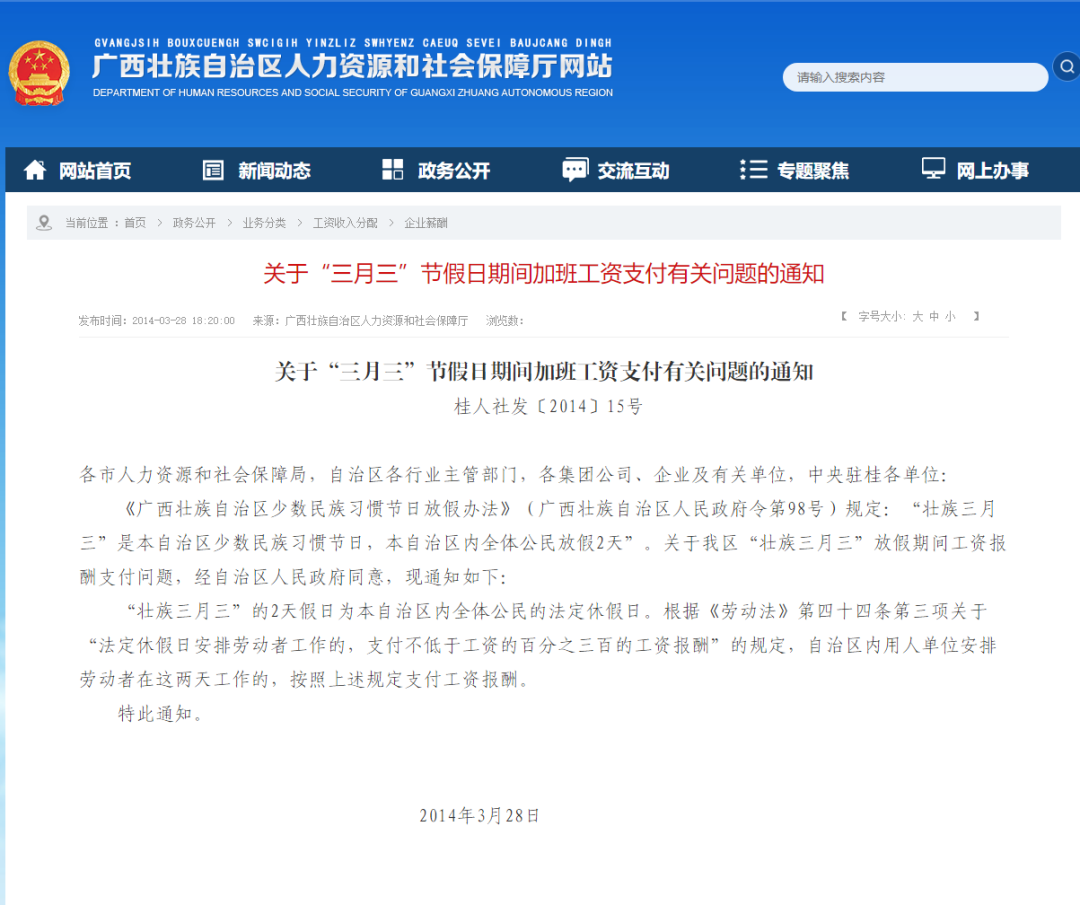Click the search magnifier icon
This screenshot has height=905, width=1080.
[x=1066, y=67]
